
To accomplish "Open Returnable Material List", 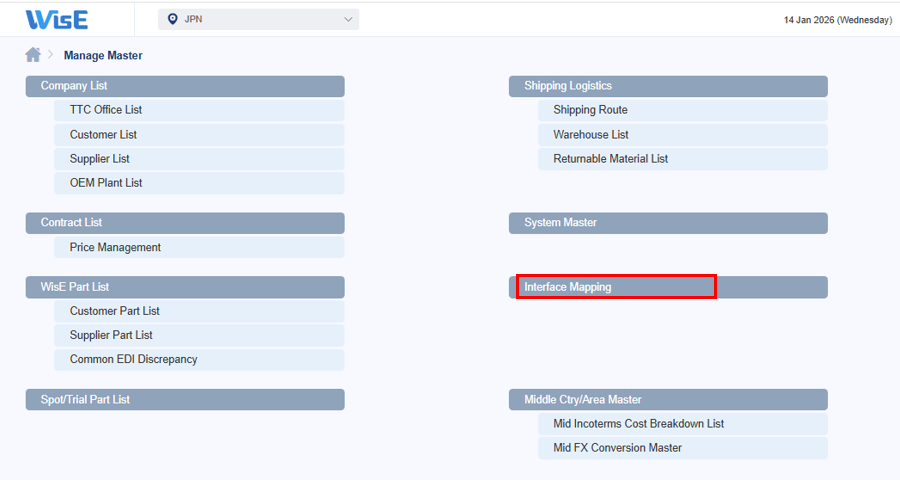I will point(682,159).
